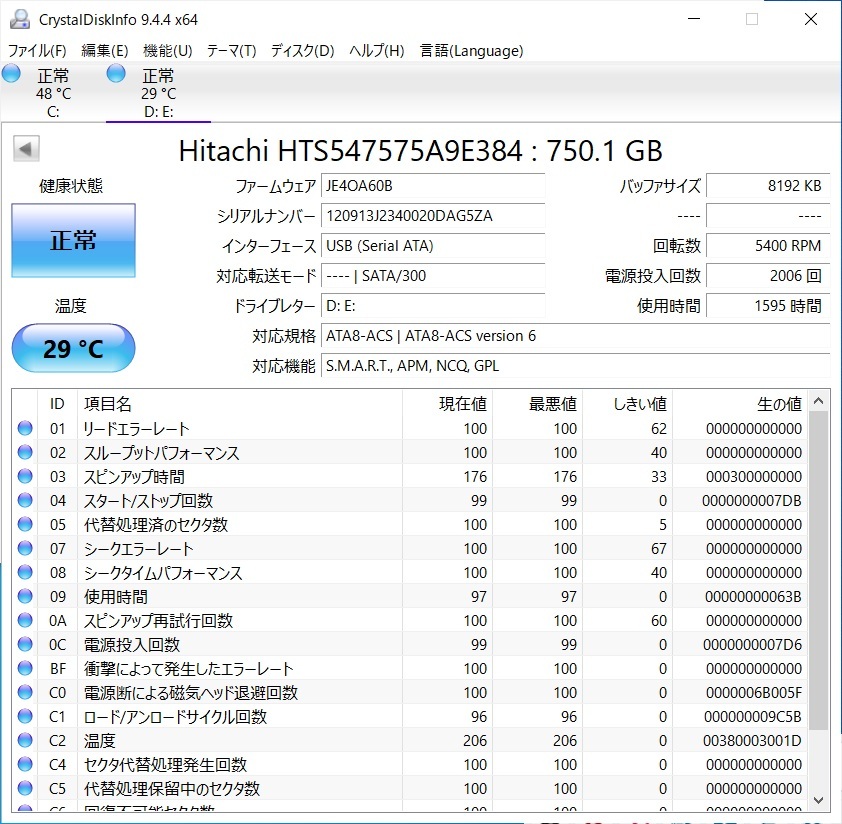Screen dimensions: 842x824
Task: Click the ID column header
Action: coord(57,403)
